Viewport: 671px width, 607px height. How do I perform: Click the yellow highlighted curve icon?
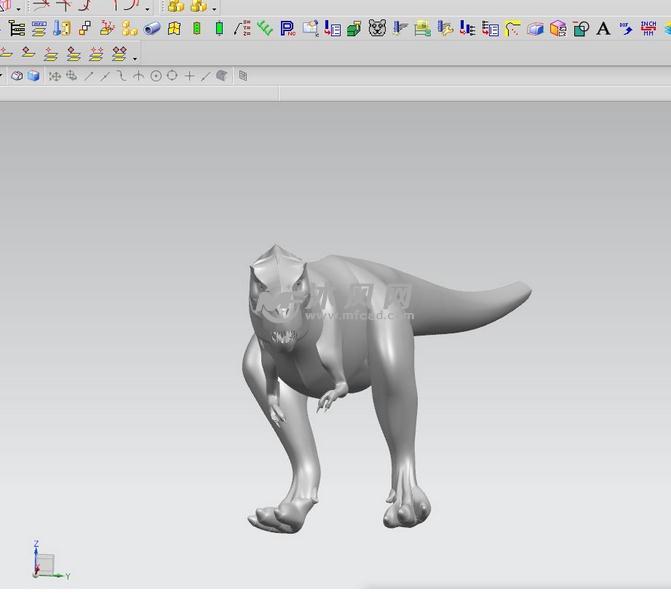click(x=512, y=29)
